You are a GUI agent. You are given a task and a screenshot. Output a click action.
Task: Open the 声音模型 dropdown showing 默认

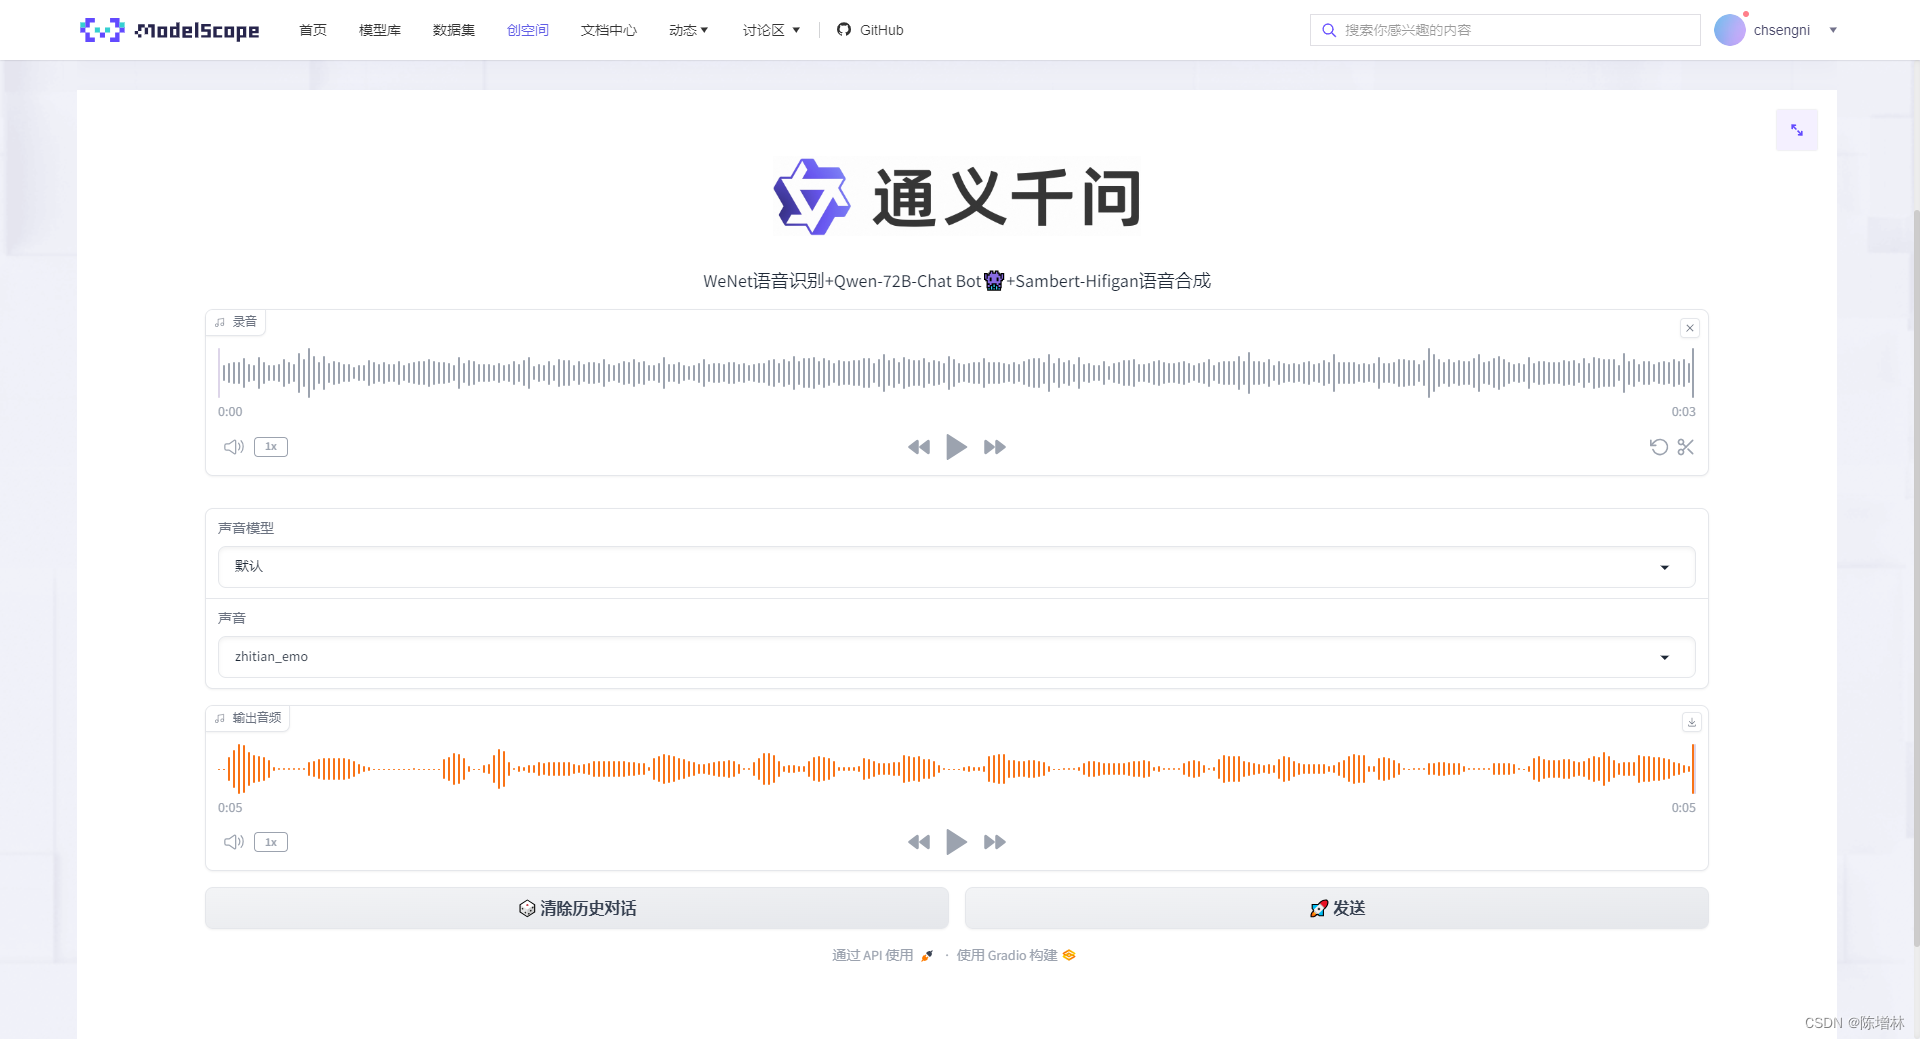coord(956,567)
